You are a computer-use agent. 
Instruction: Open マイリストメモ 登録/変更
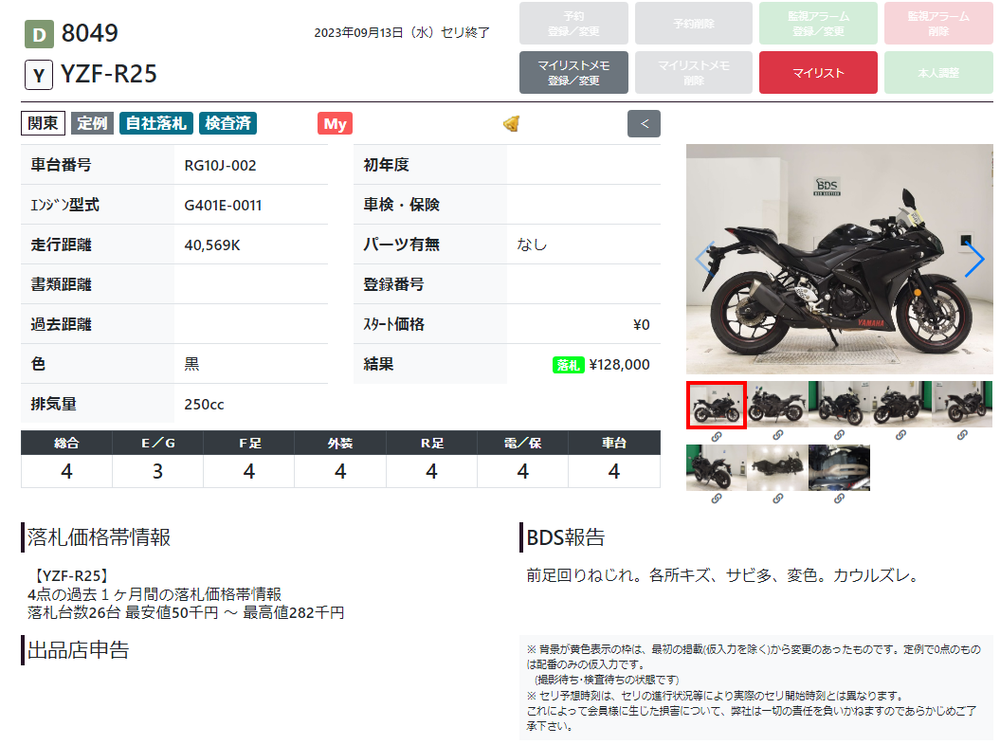click(573, 73)
